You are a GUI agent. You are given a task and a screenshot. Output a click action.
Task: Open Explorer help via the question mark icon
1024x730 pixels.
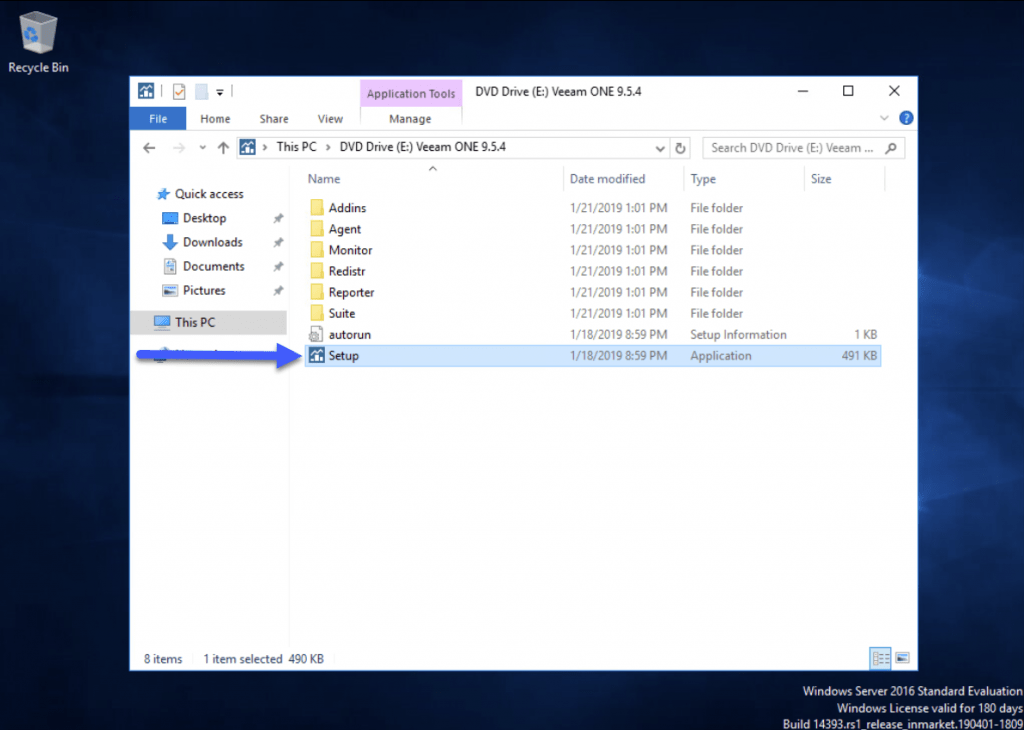click(x=906, y=118)
